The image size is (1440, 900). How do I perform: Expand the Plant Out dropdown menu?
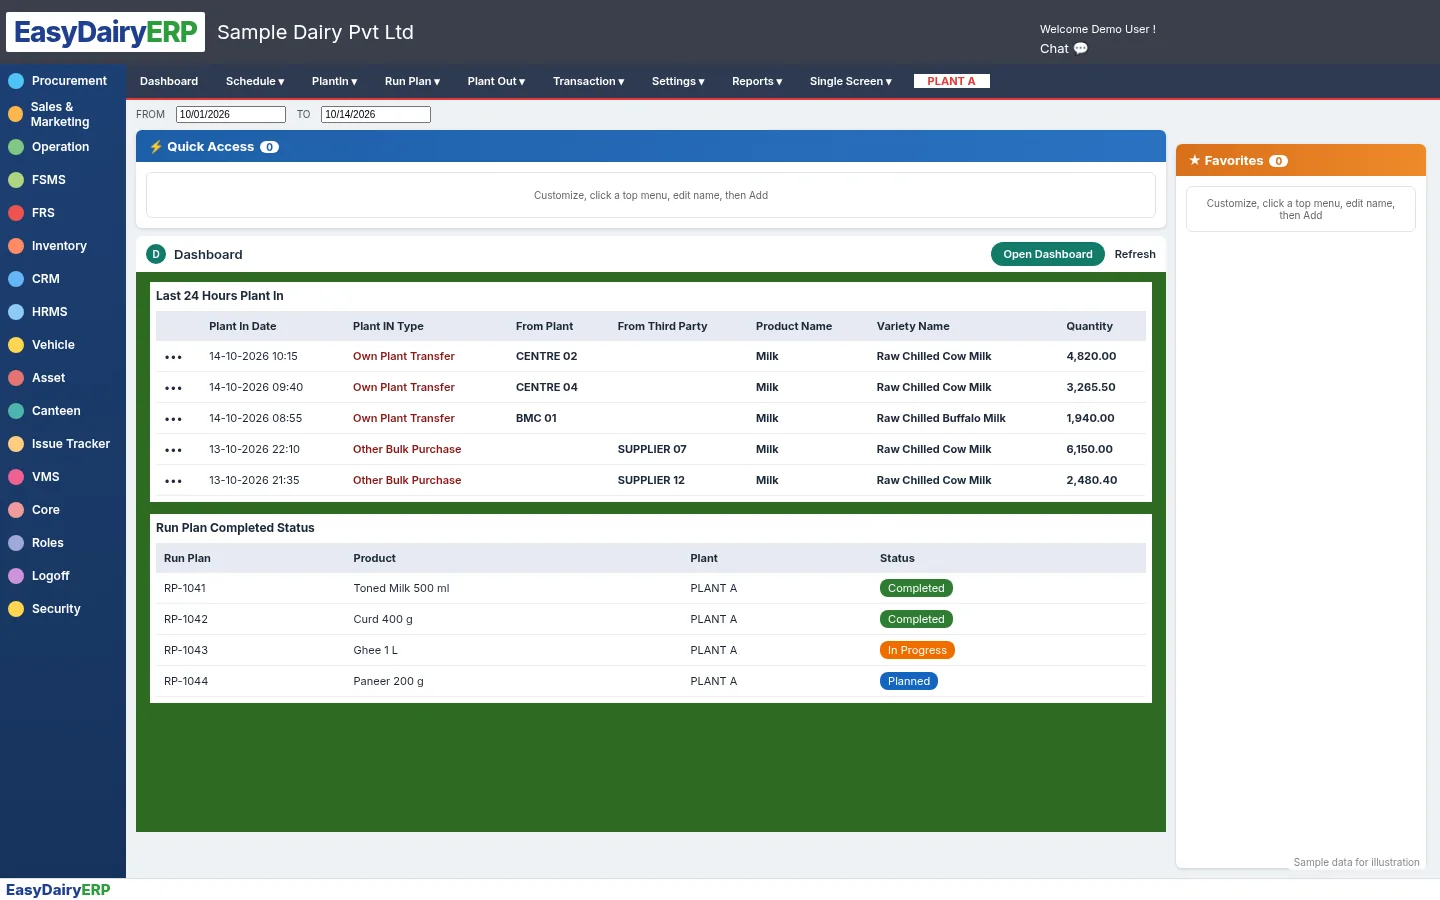point(496,81)
